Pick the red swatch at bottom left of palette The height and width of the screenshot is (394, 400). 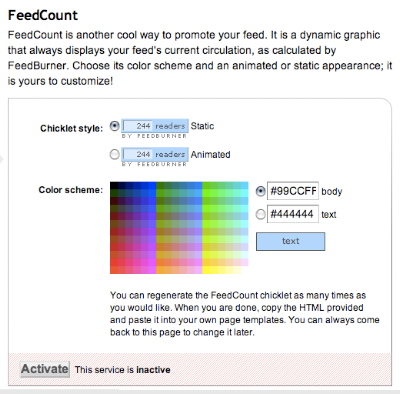pos(114,270)
